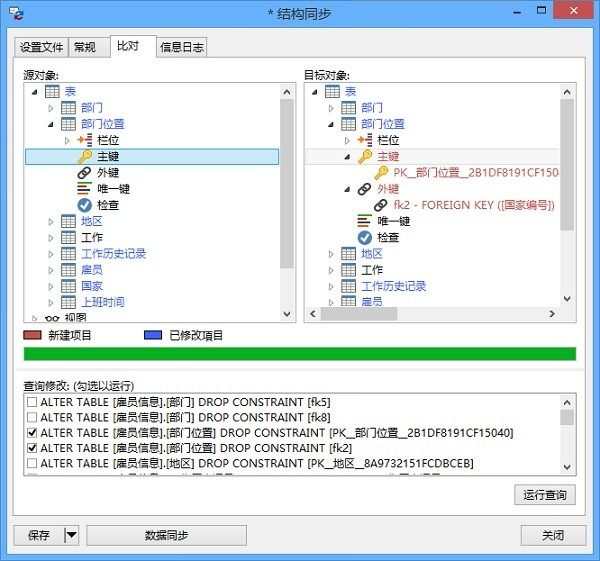Switch to the 设置文件 tab
Viewport: 600px width, 561px height.
(43, 47)
